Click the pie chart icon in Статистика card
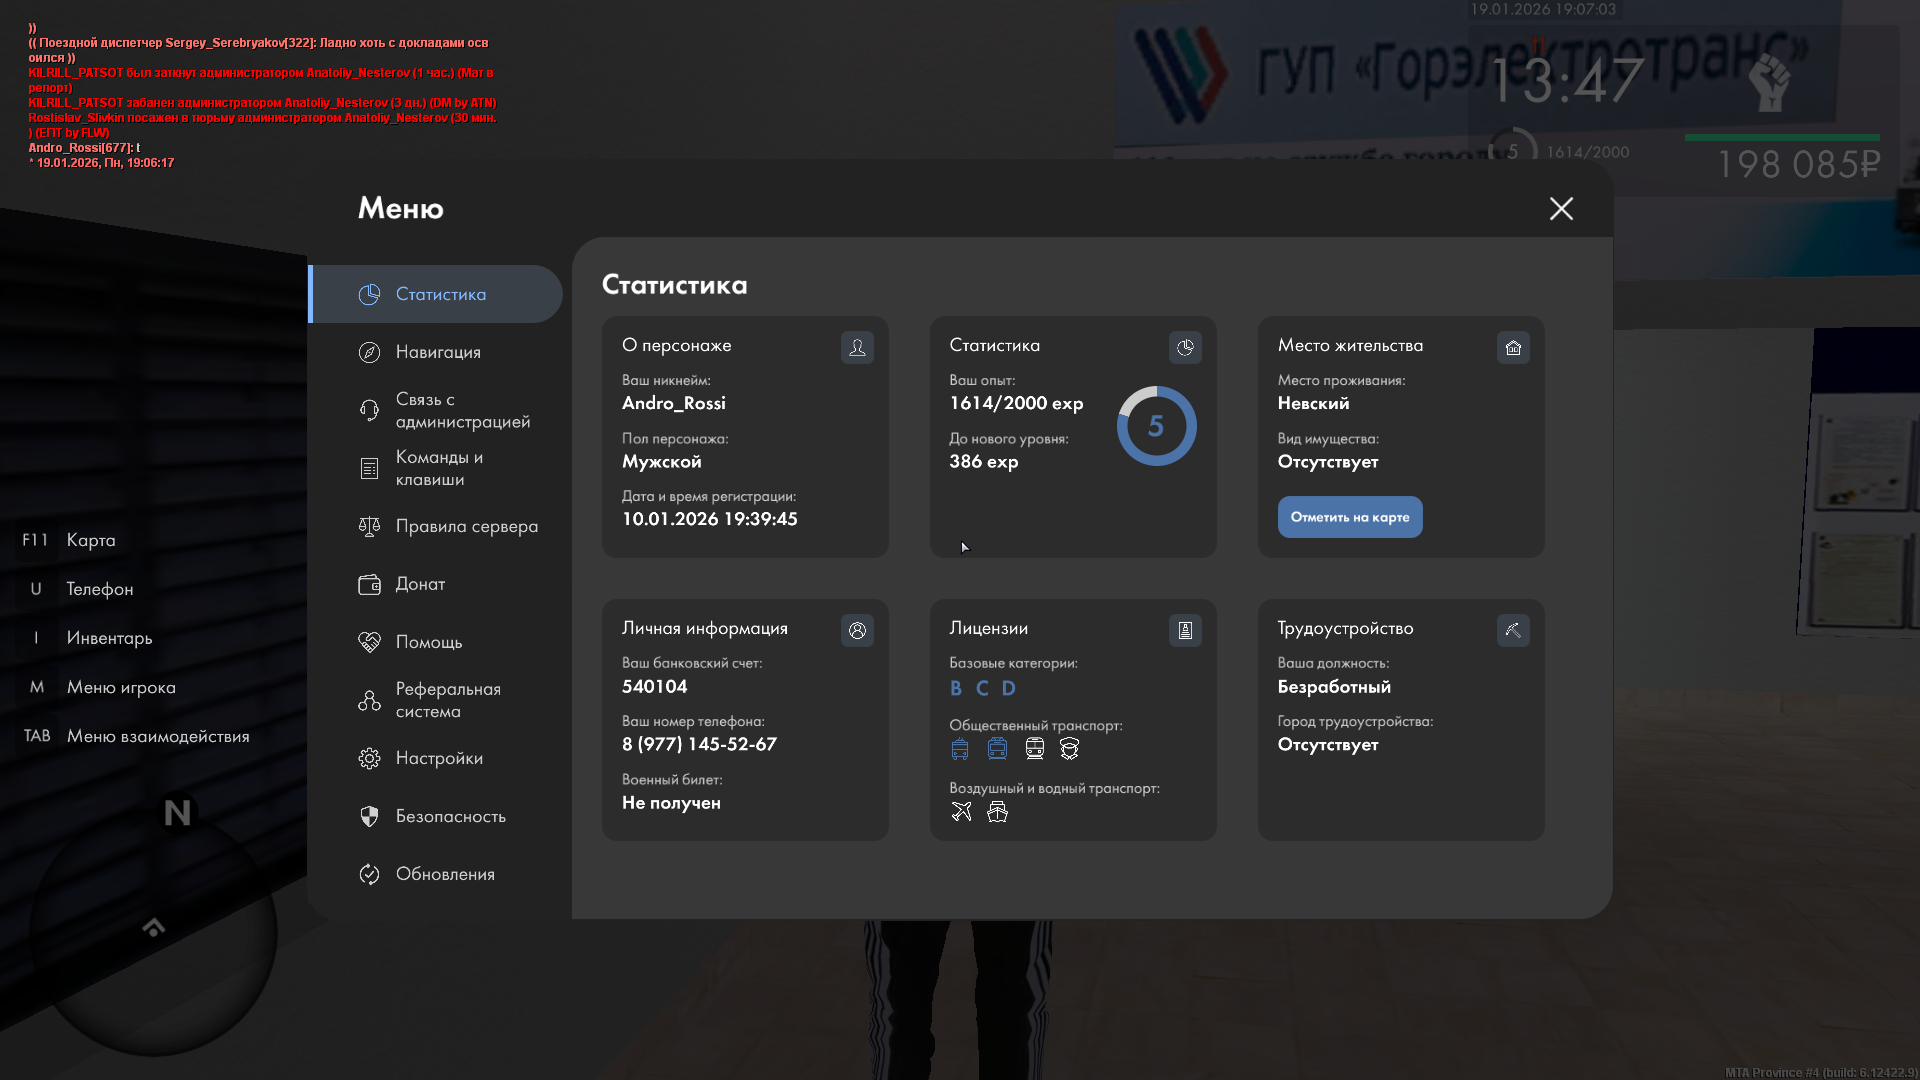Image resolution: width=1920 pixels, height=1080 pixels. click(1185, 347)
